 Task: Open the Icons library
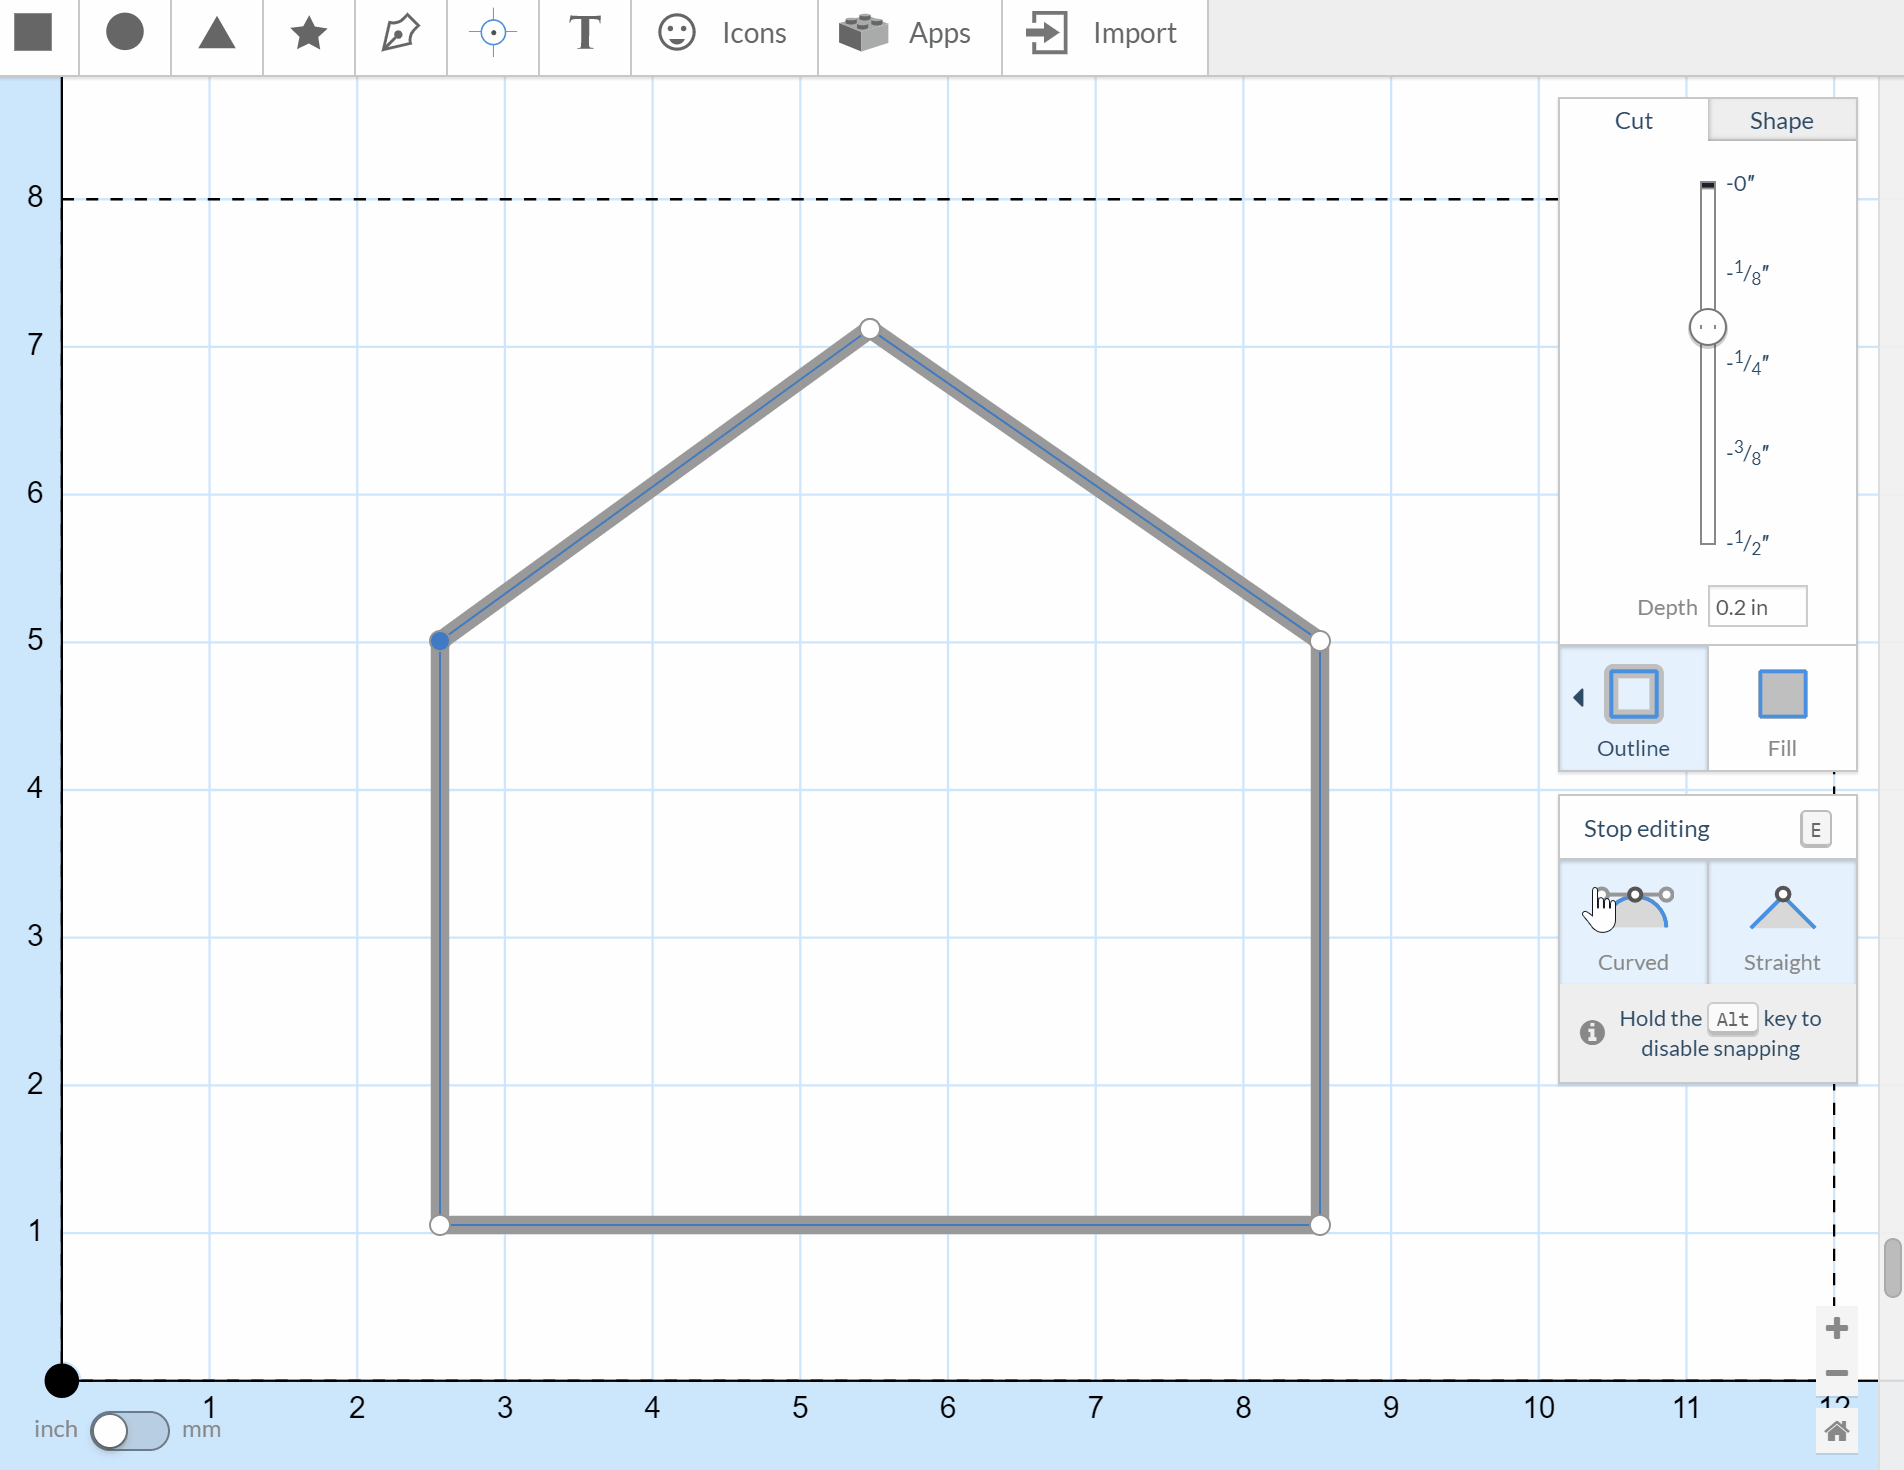point(723,33)
